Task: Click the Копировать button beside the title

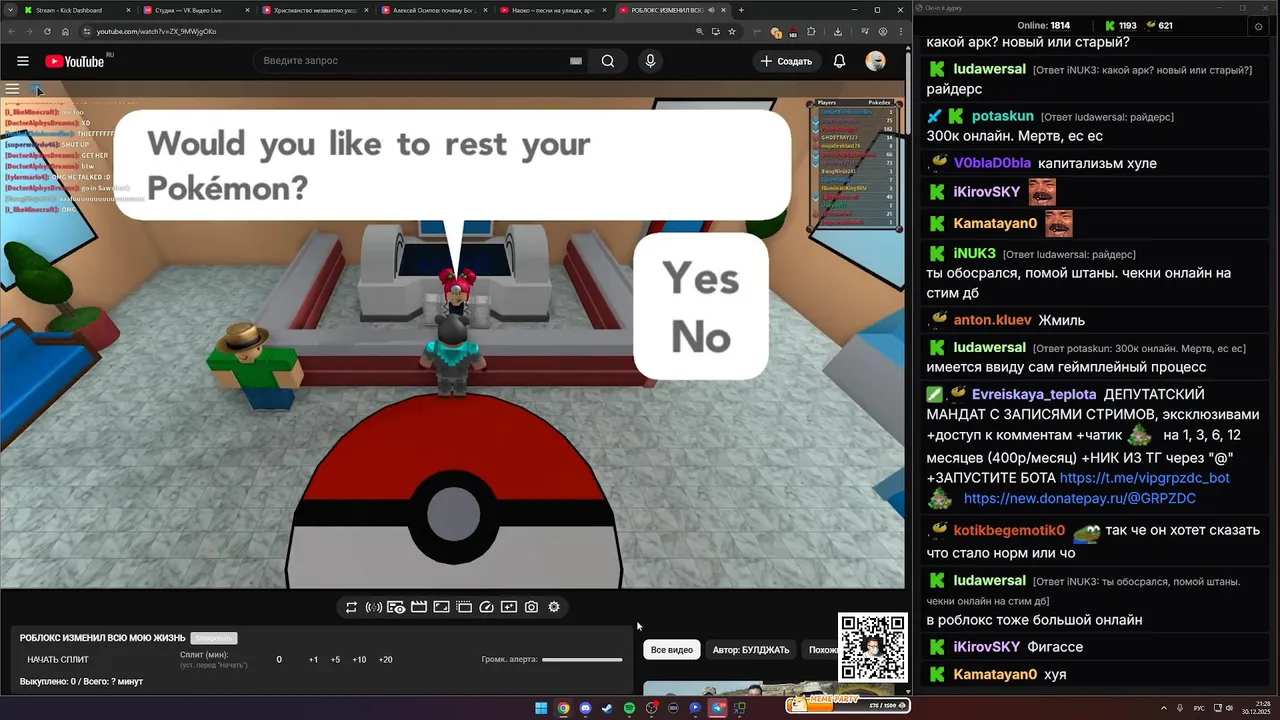Action: (x=214, y=638)
